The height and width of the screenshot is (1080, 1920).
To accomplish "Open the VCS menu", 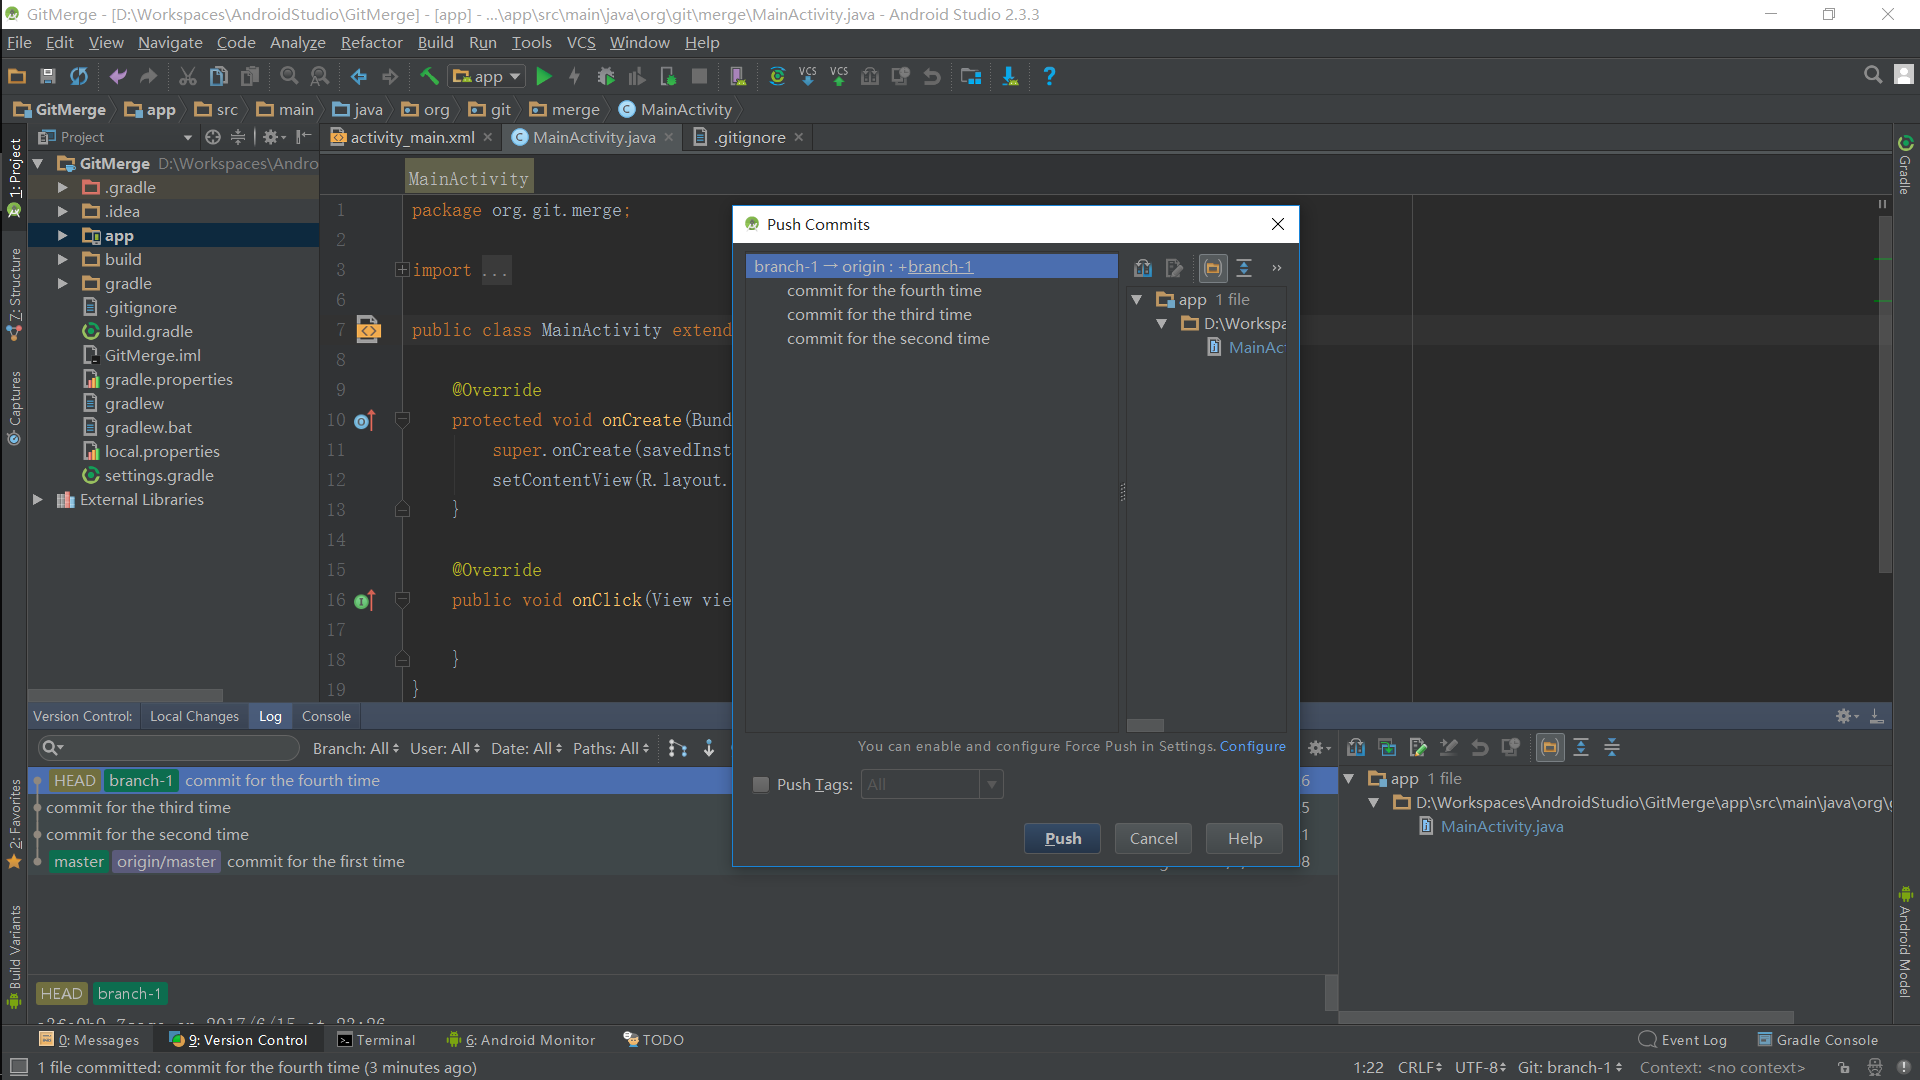I will (581, 43).
